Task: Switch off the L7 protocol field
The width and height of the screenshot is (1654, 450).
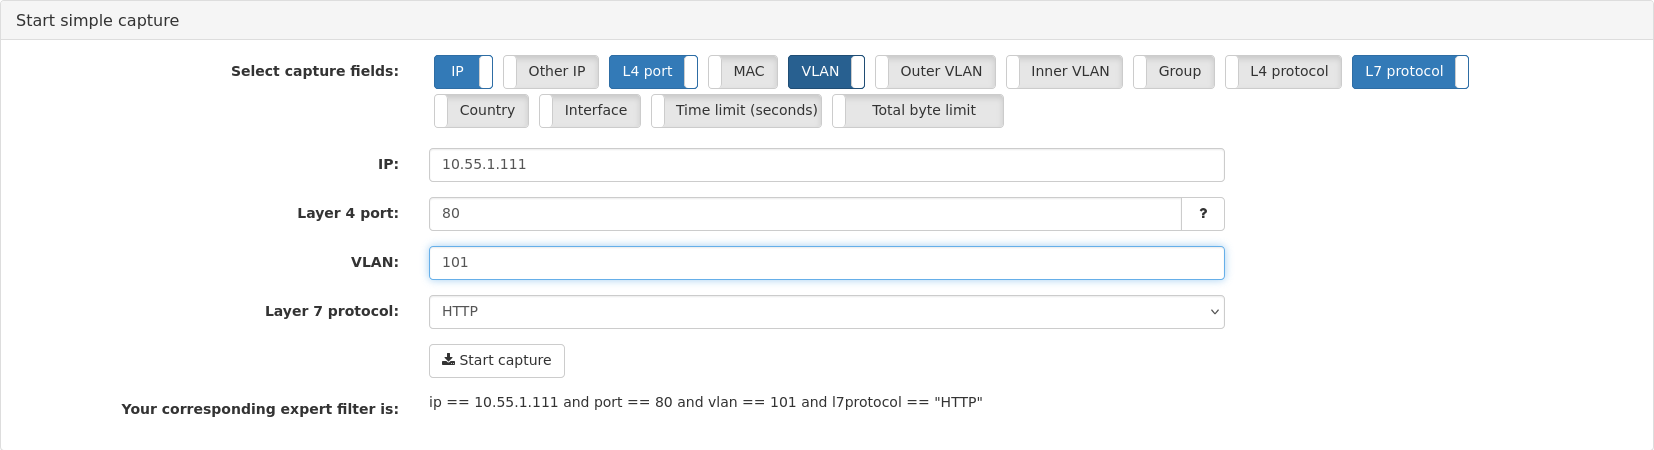Action: (x=1410, y=72)
